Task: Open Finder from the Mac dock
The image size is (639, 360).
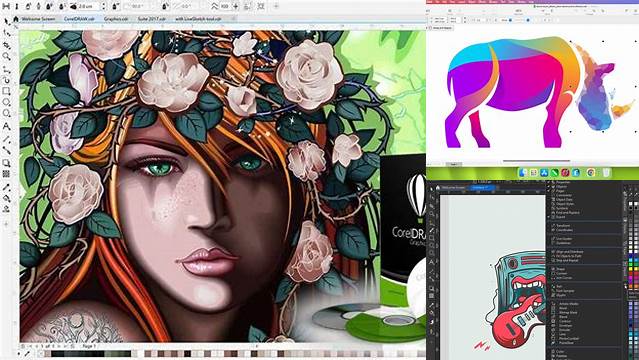Action: click(x=523, y=173)
